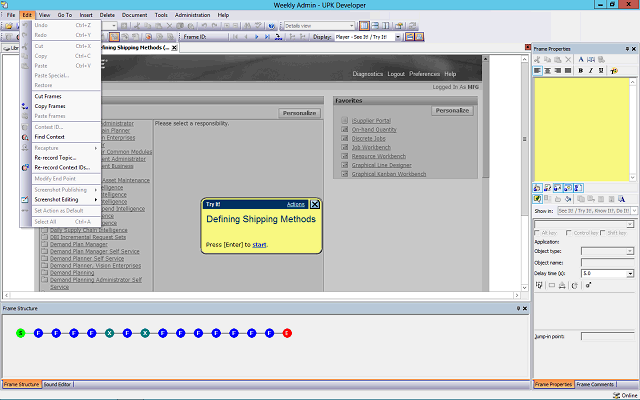The height and width of the screenshot is (400, 640).
Task: Click the Jump-in point input field
Action: (608, 336)
